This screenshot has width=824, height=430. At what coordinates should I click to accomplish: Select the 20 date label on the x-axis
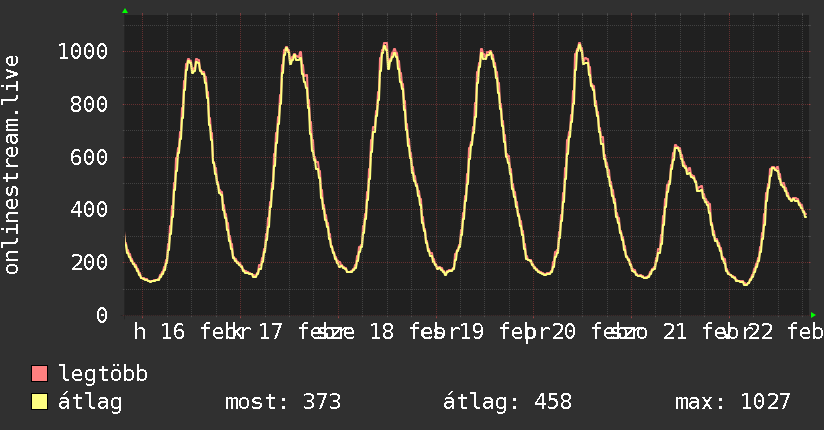point(564,332)
